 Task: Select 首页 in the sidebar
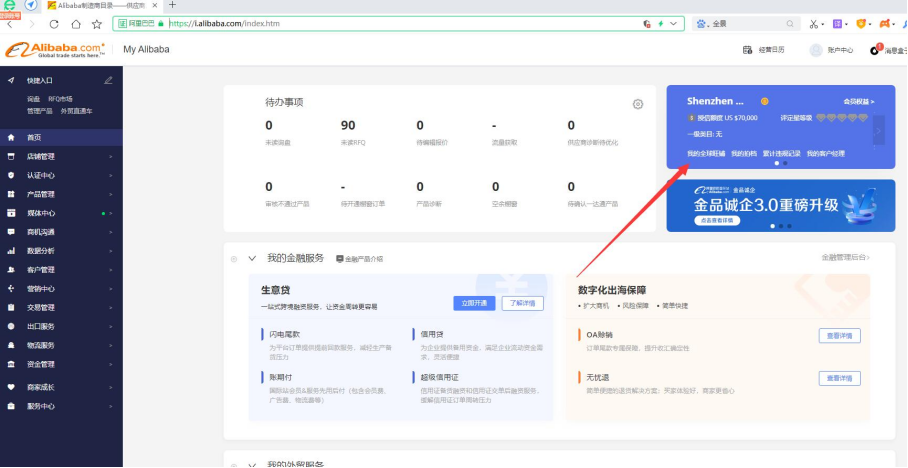[x=34, y=137]
